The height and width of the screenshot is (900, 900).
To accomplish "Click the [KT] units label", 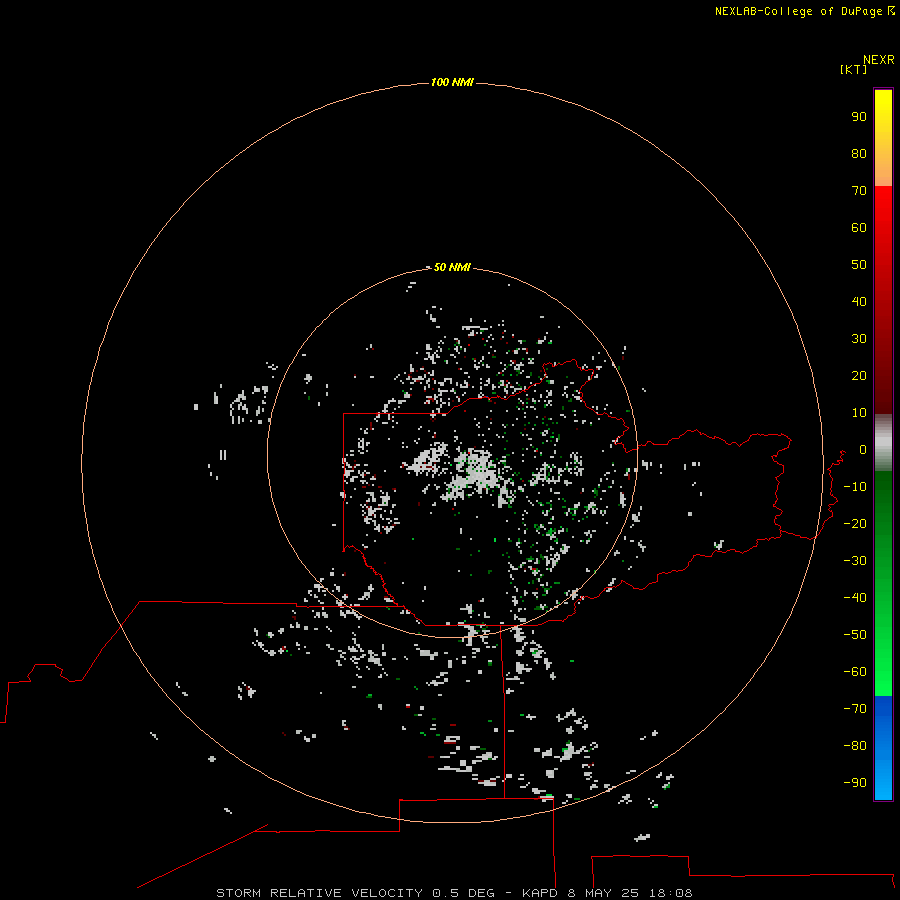I will point(853,69).
